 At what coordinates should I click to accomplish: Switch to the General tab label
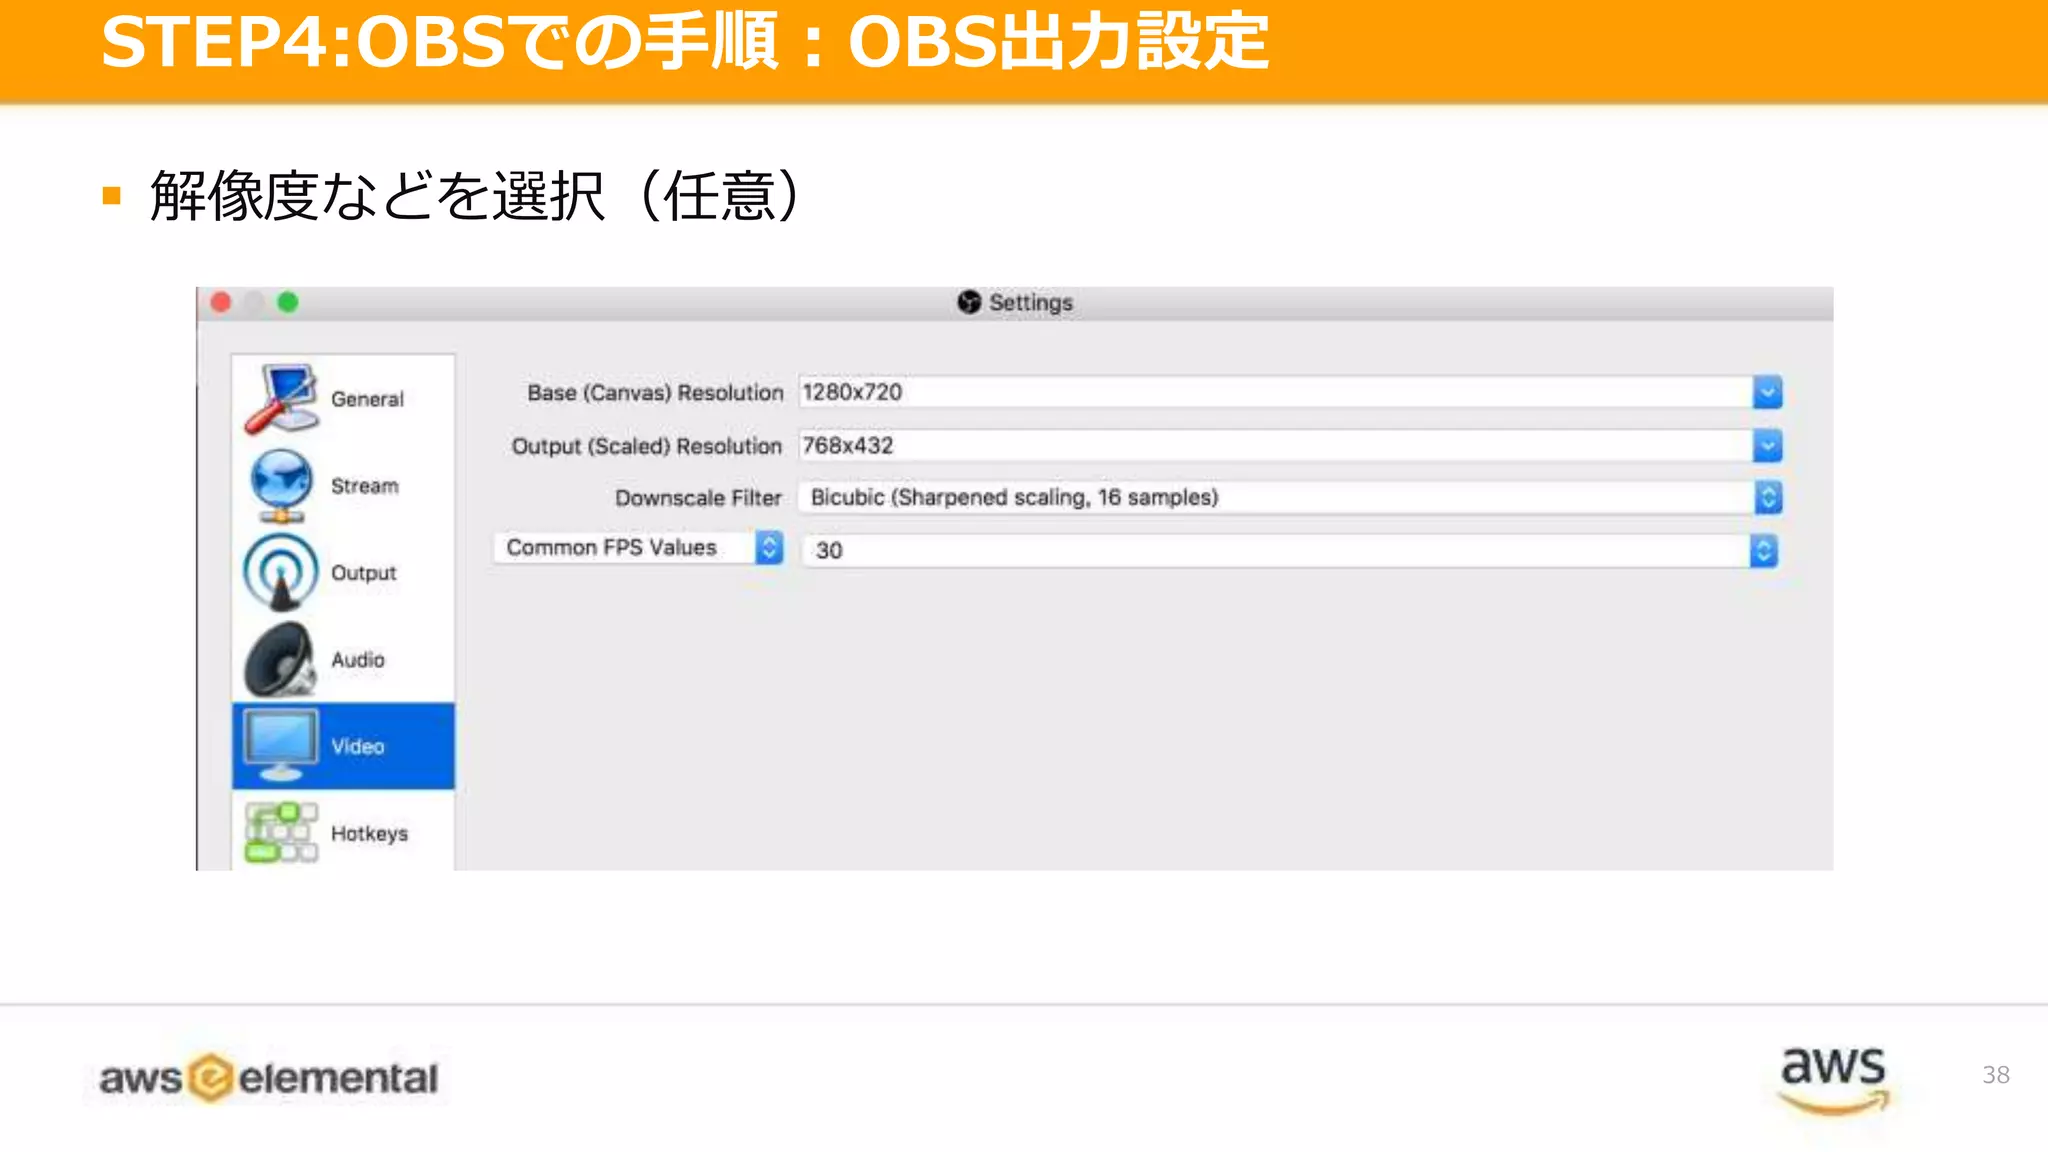(368, 399)
